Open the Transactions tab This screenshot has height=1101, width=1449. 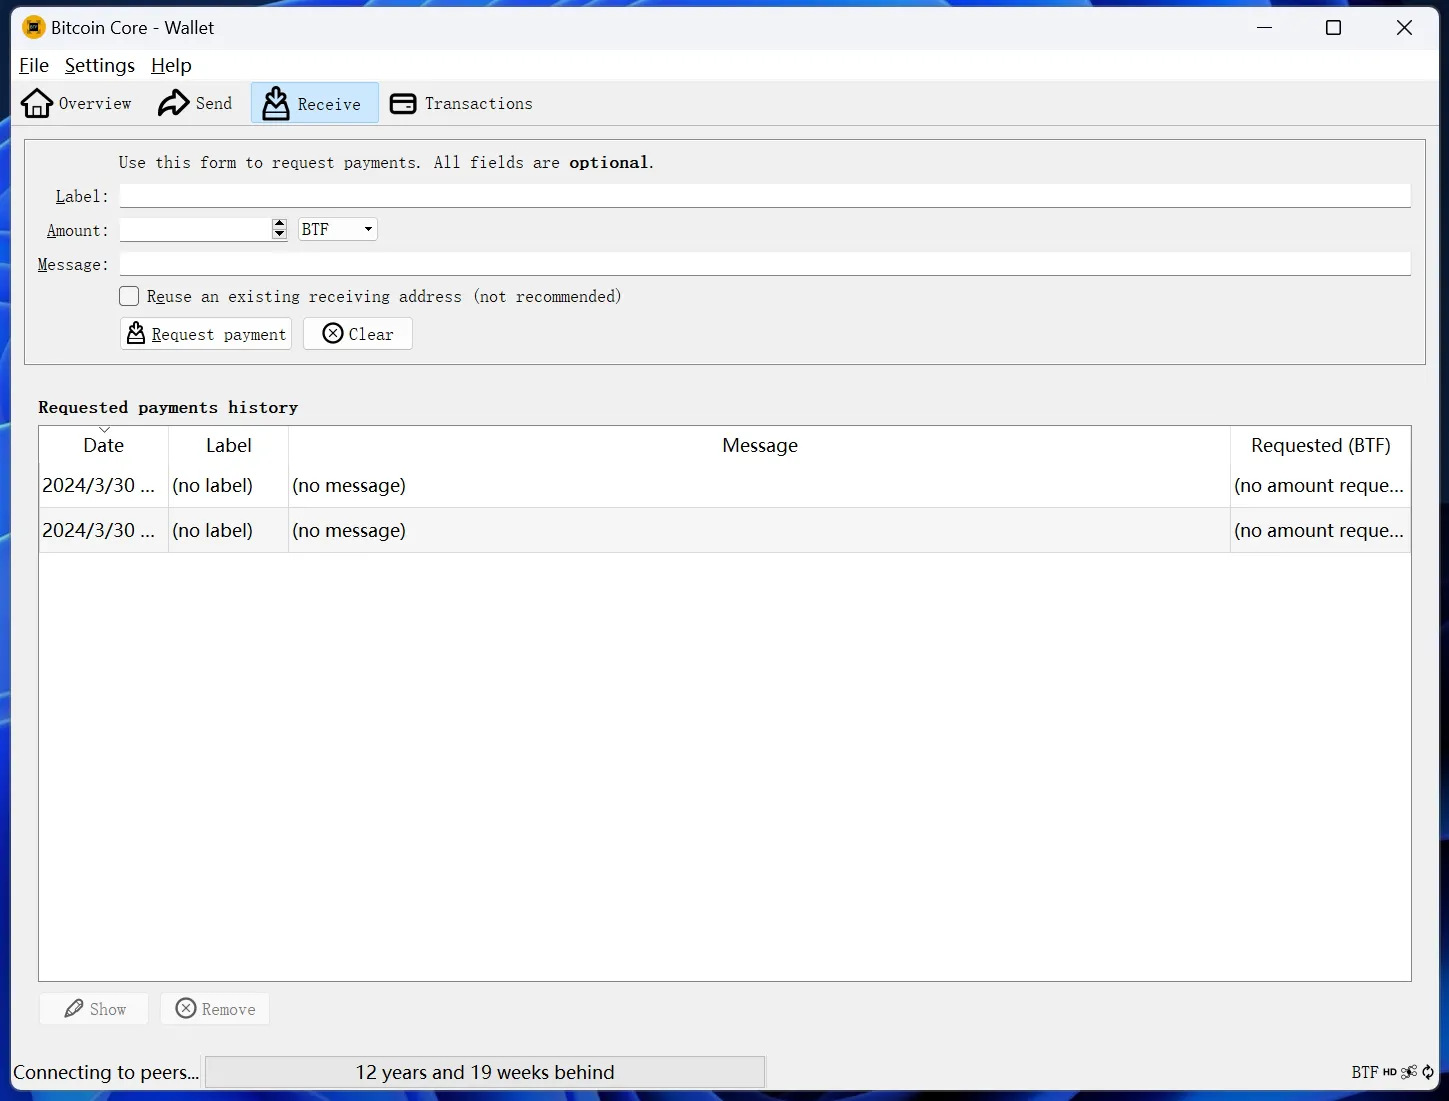461,103
